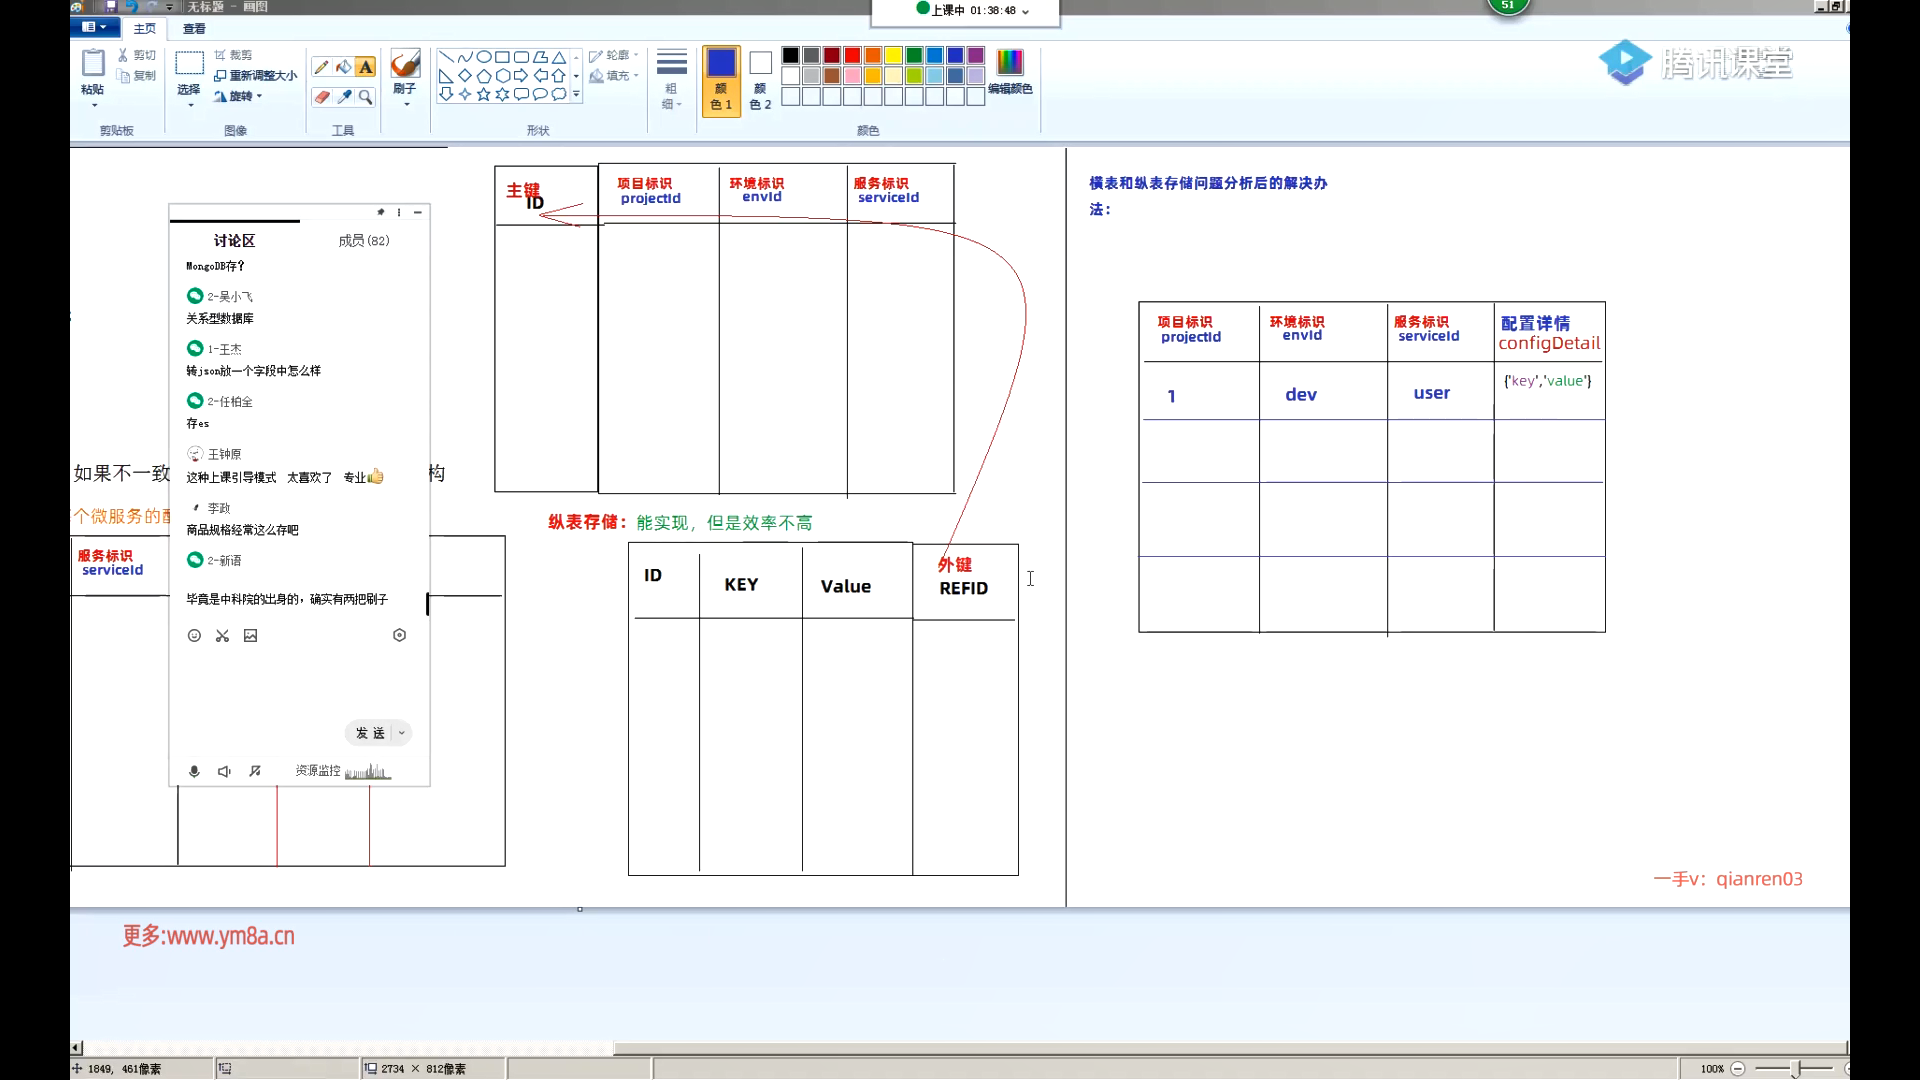Select the Pencil tool
This screenshot has height=1080, width=1920.
(321, 67)
